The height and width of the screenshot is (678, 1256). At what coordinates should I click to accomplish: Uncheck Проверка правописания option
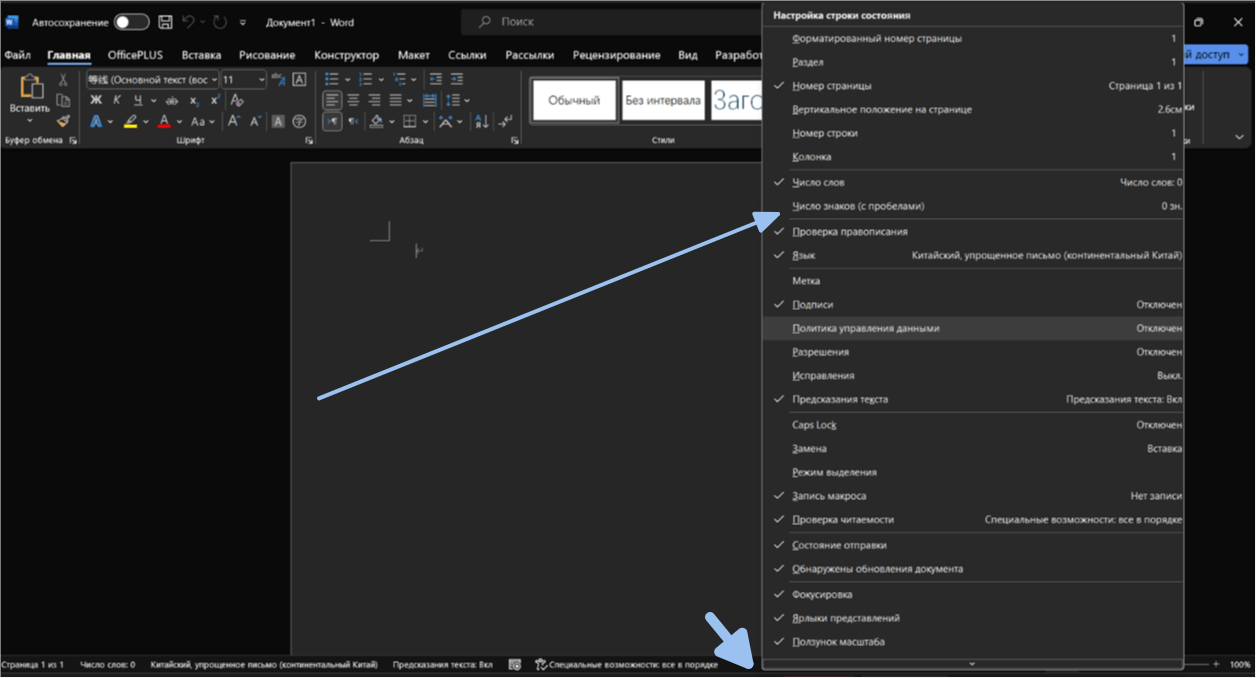(x=973, y=231)
